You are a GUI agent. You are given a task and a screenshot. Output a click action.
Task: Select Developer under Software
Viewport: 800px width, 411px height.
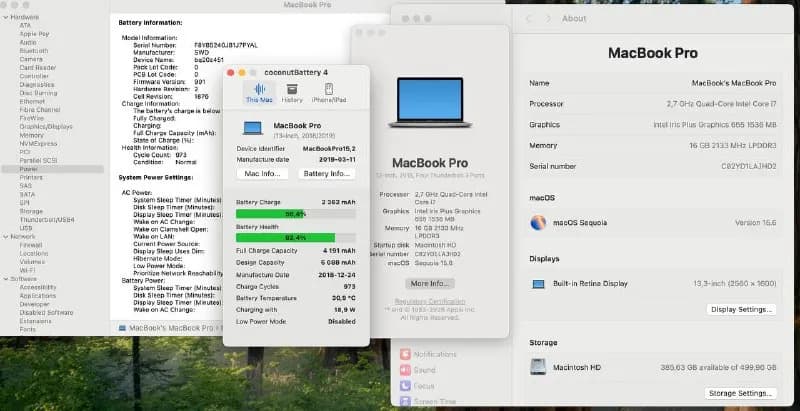(x=34, y=304)
